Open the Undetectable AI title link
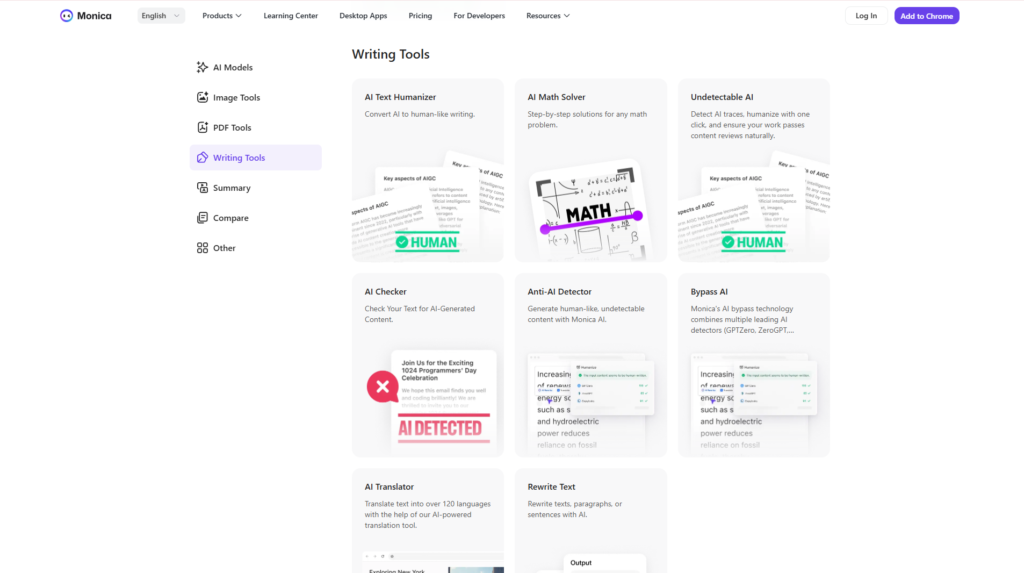This screenshot has height=573, width=1024. pyautogui.click(x=722, y=97)
